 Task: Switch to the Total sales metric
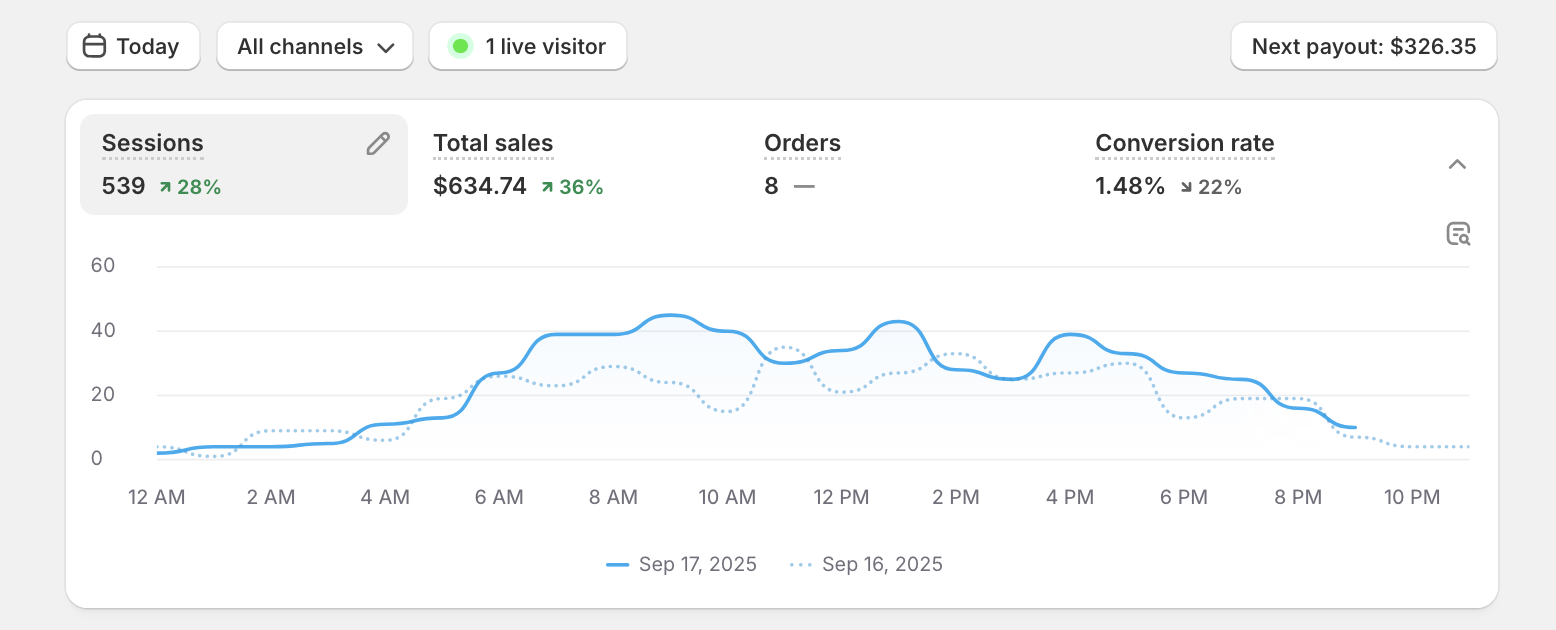pyautogui.click(x=493, y=144)
